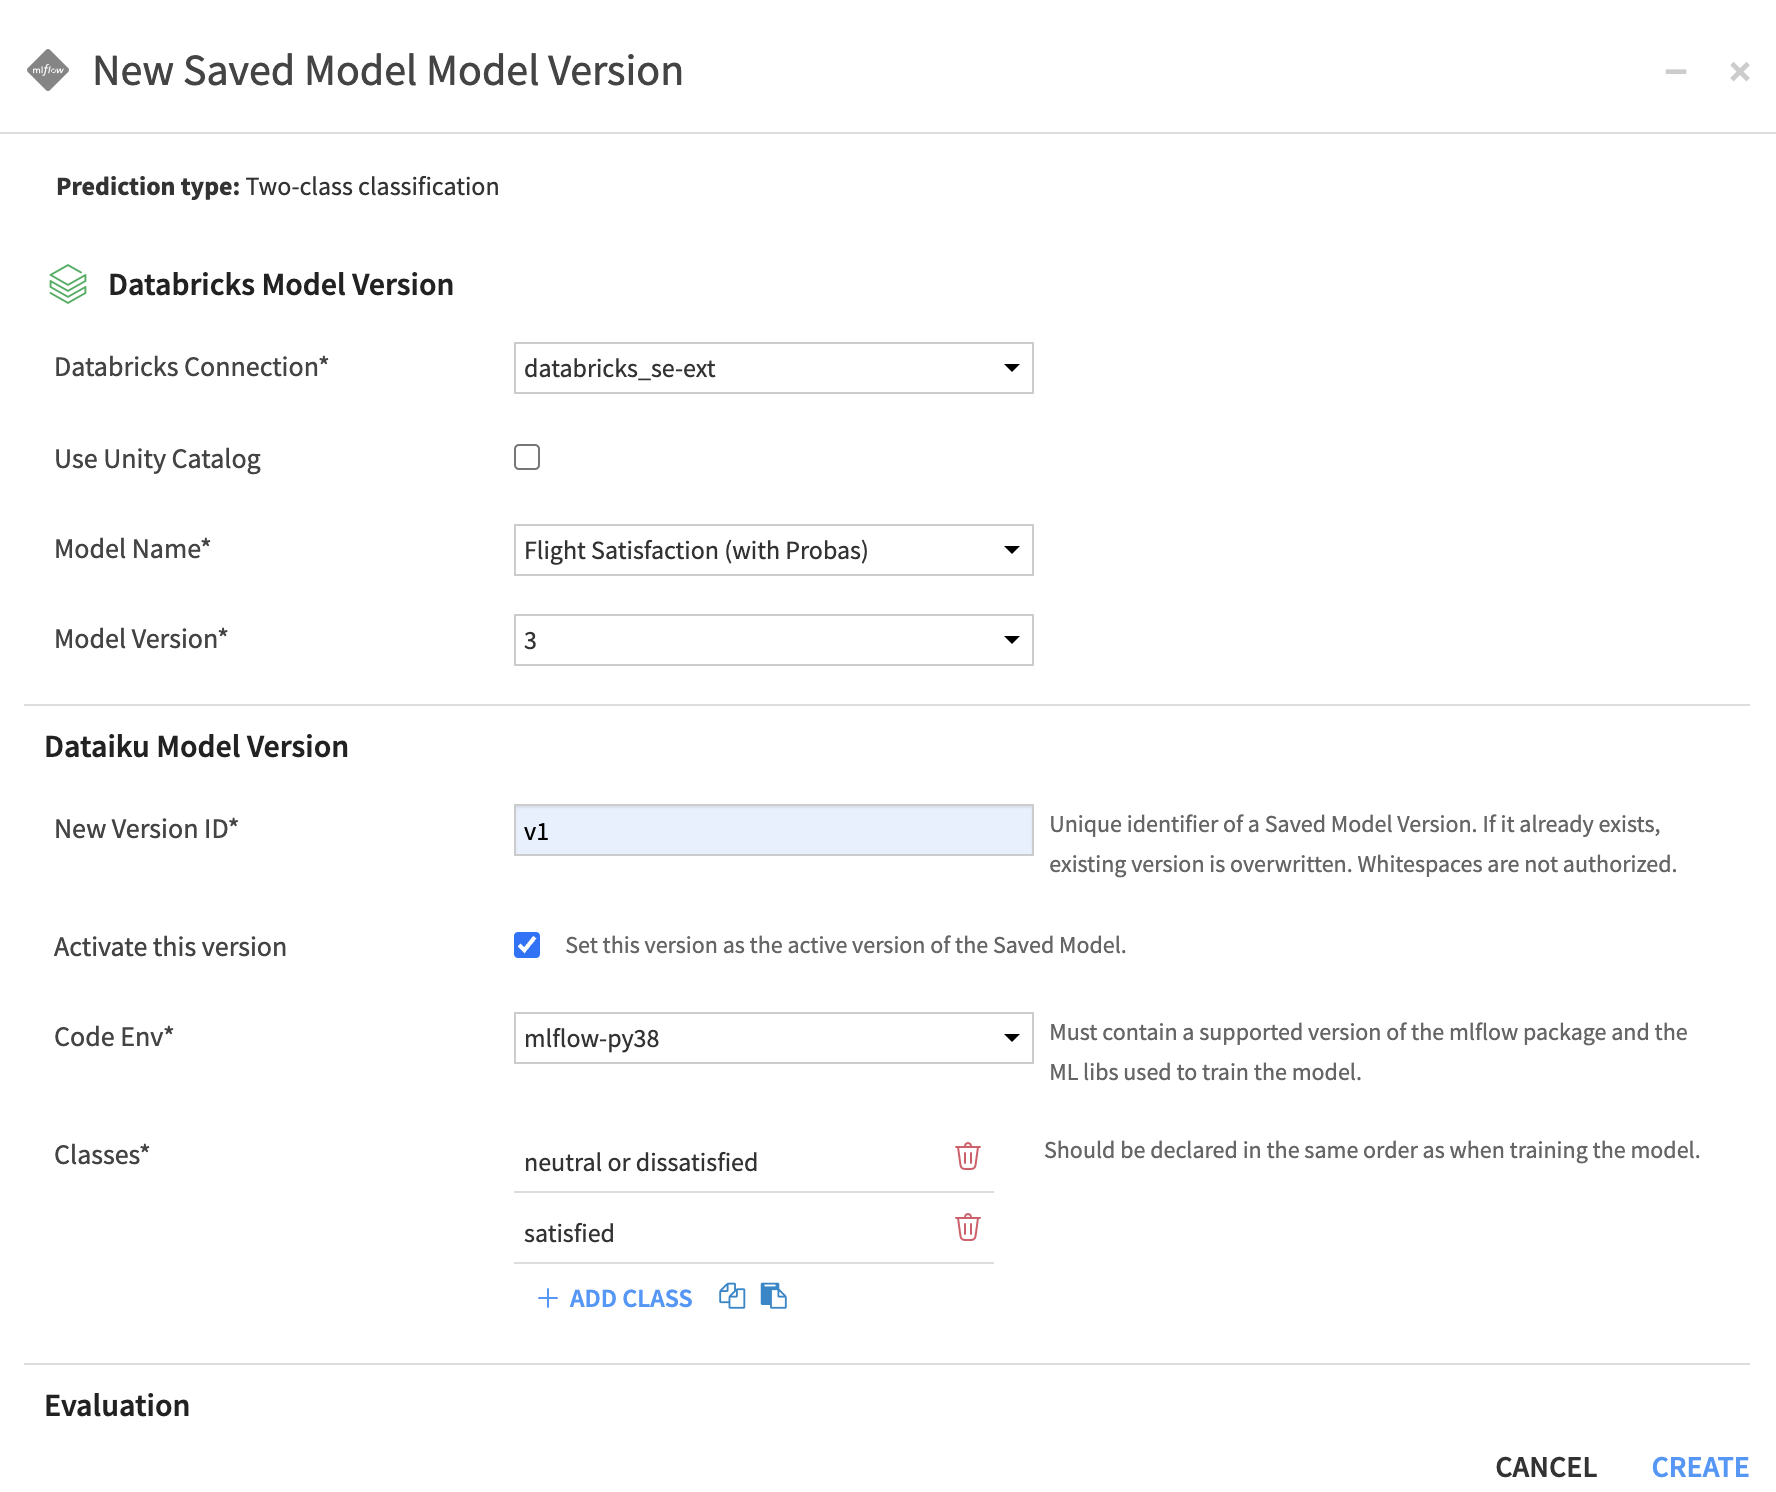Click 'Set this version as the active version' text
1776x1492 pixels.
[845, 945]
